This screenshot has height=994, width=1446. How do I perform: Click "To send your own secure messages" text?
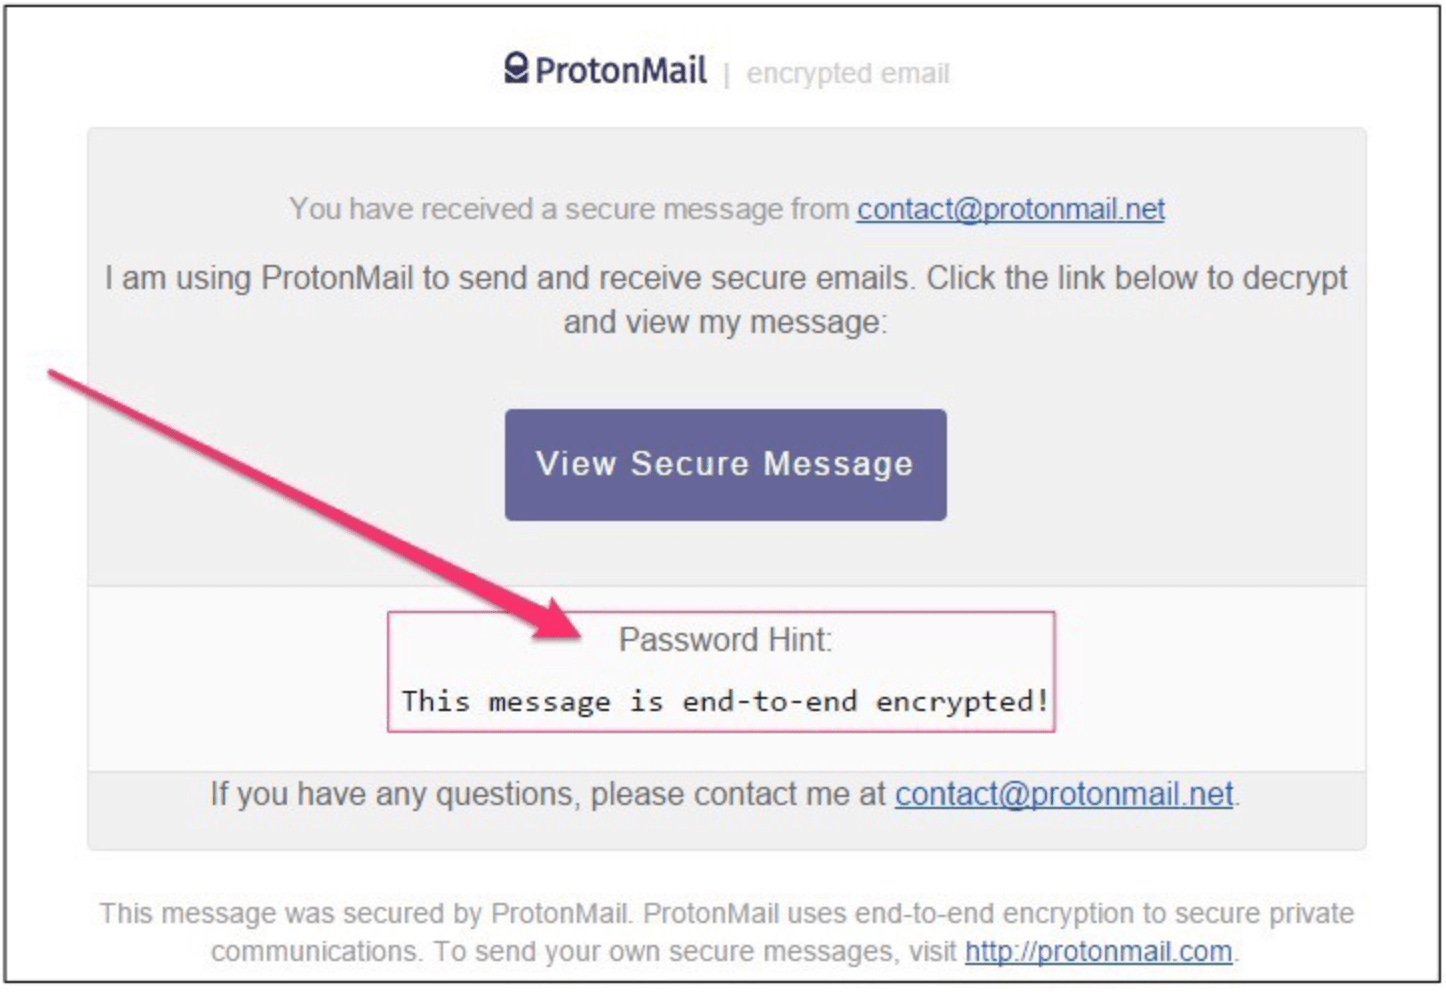pyautogui.click(x=665, y=951)
